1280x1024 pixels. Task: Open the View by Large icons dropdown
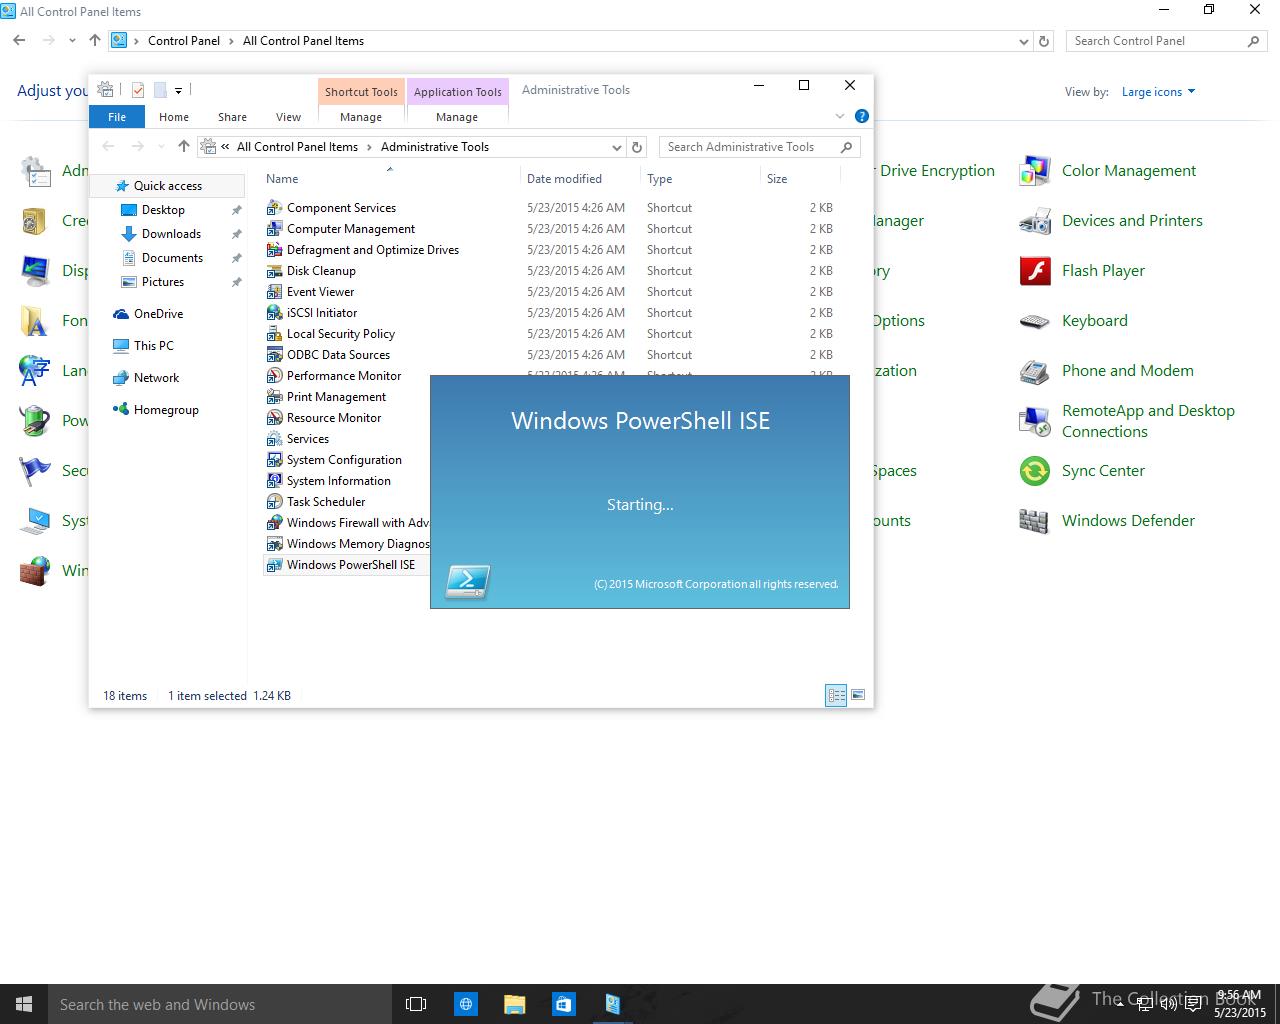click(1158, 92)
